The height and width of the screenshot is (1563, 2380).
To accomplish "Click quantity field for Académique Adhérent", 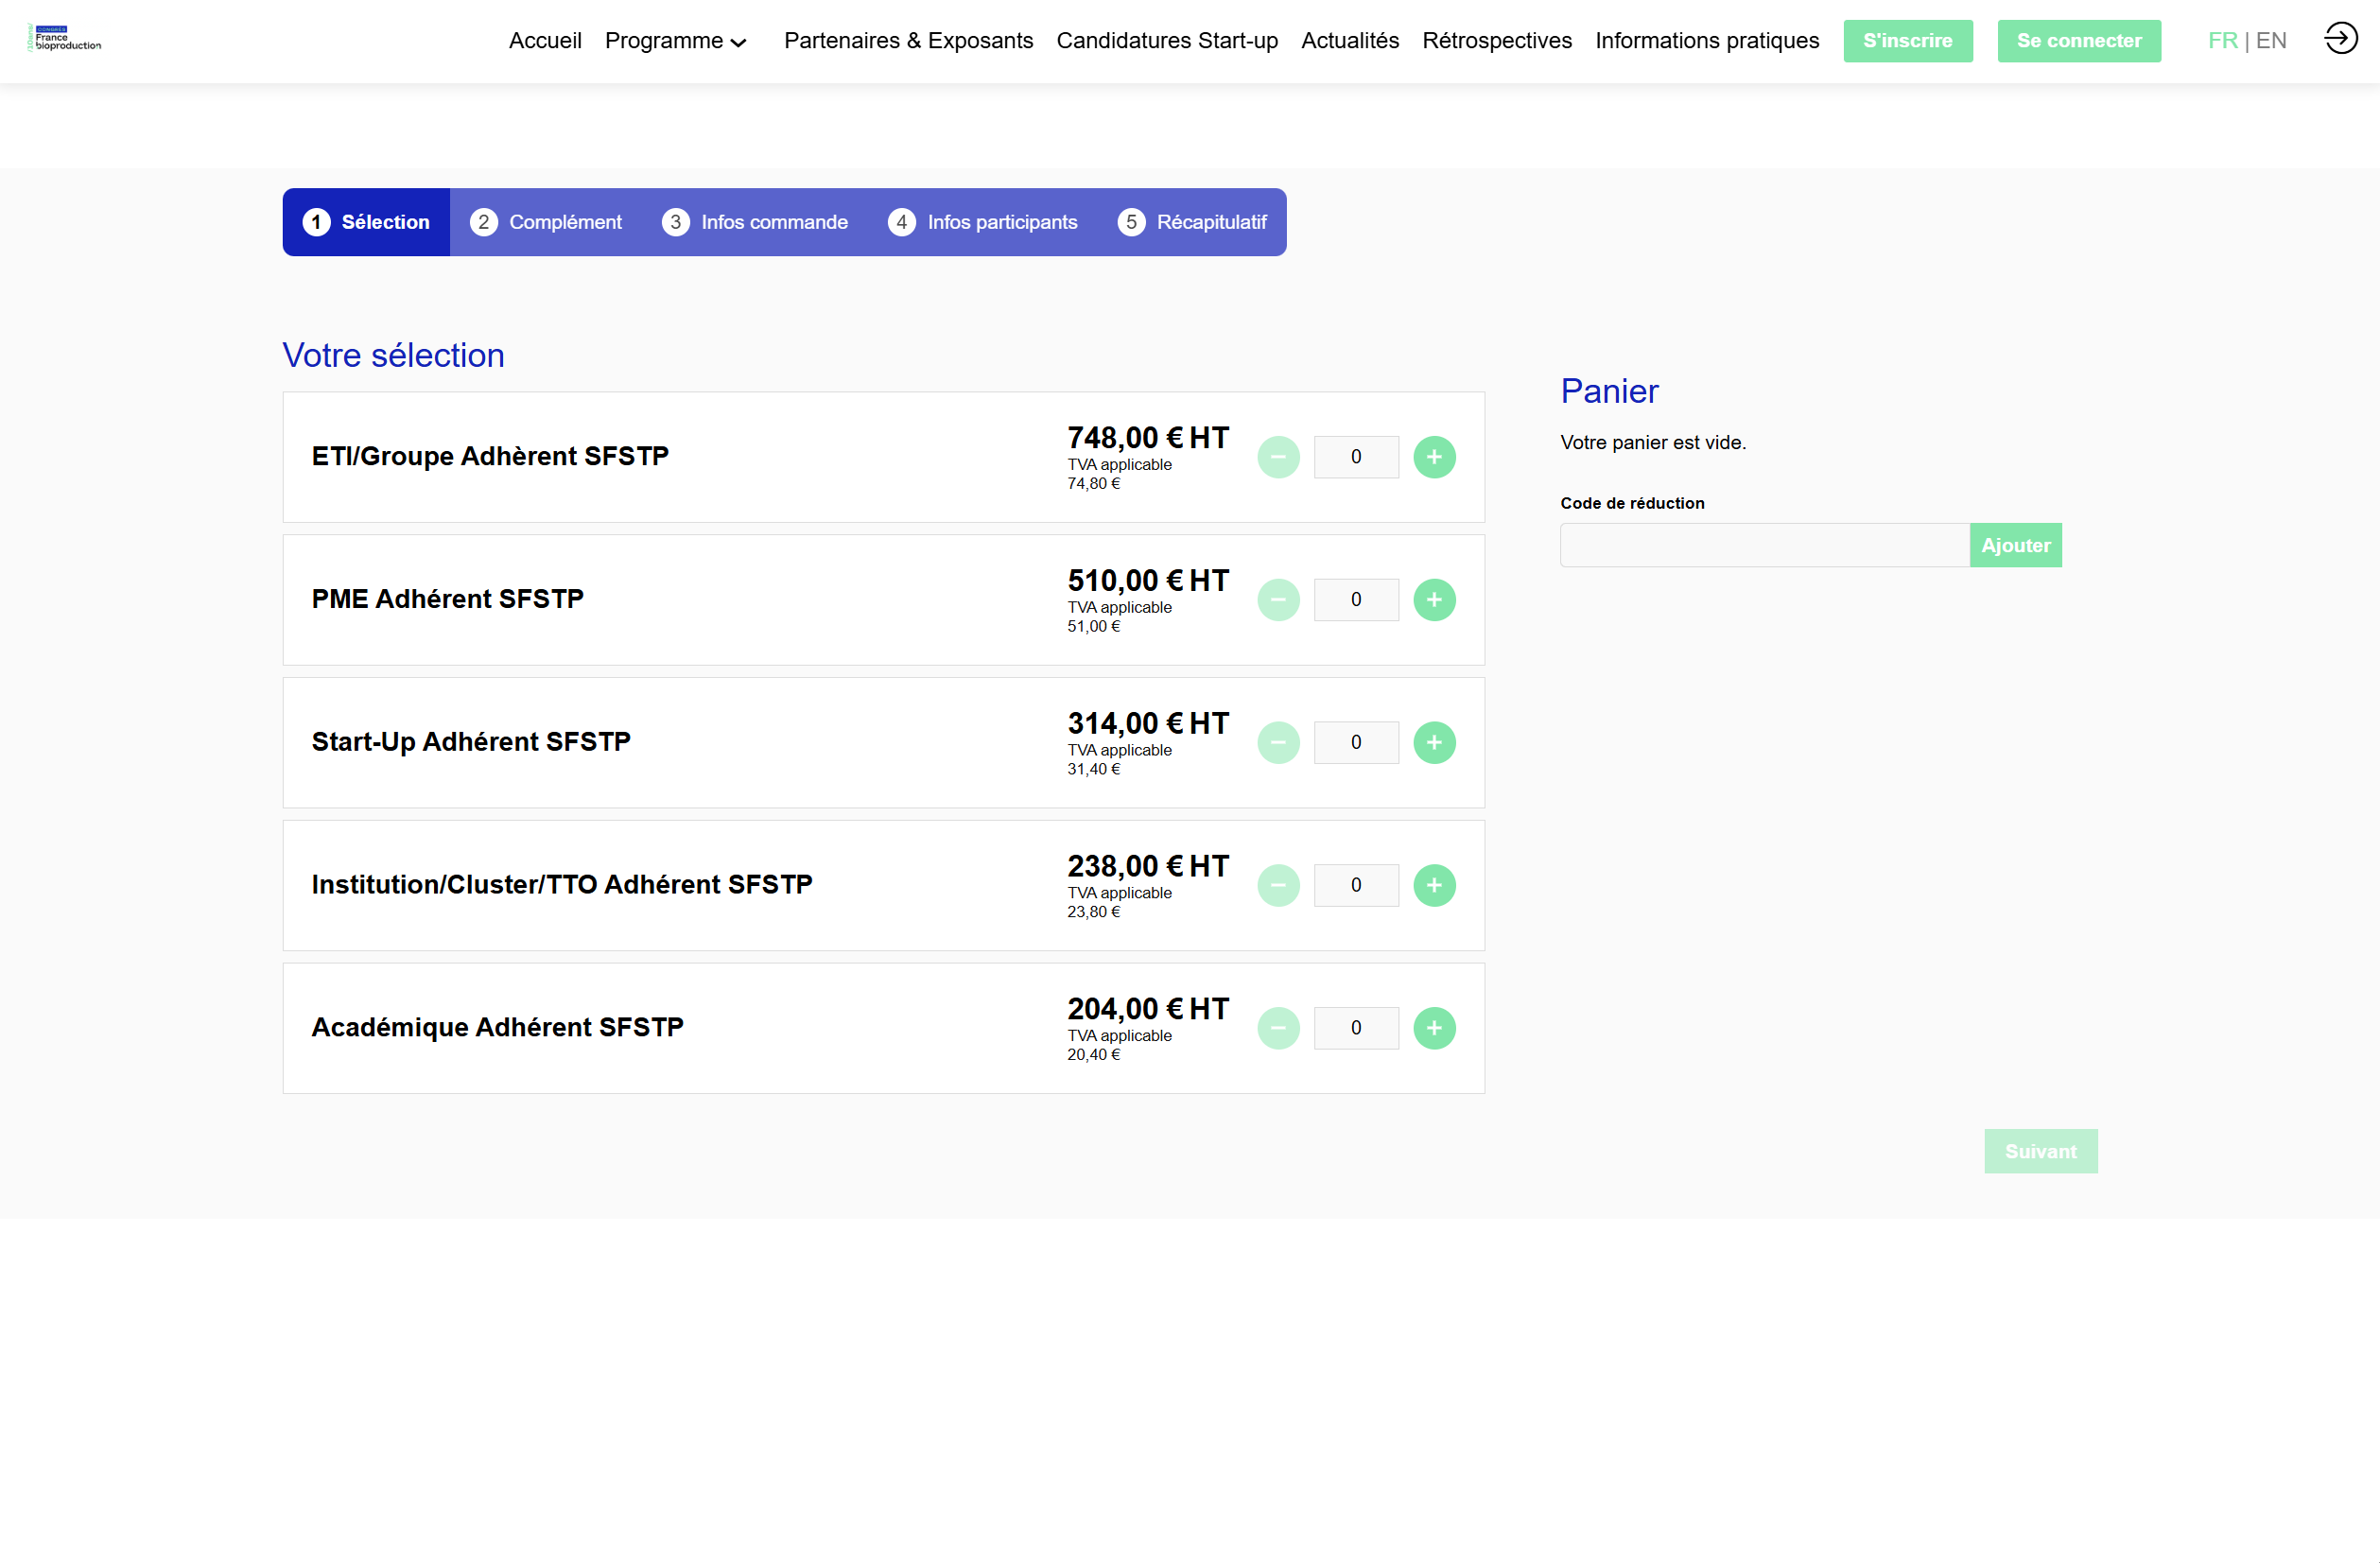I will point(1355,1028).
